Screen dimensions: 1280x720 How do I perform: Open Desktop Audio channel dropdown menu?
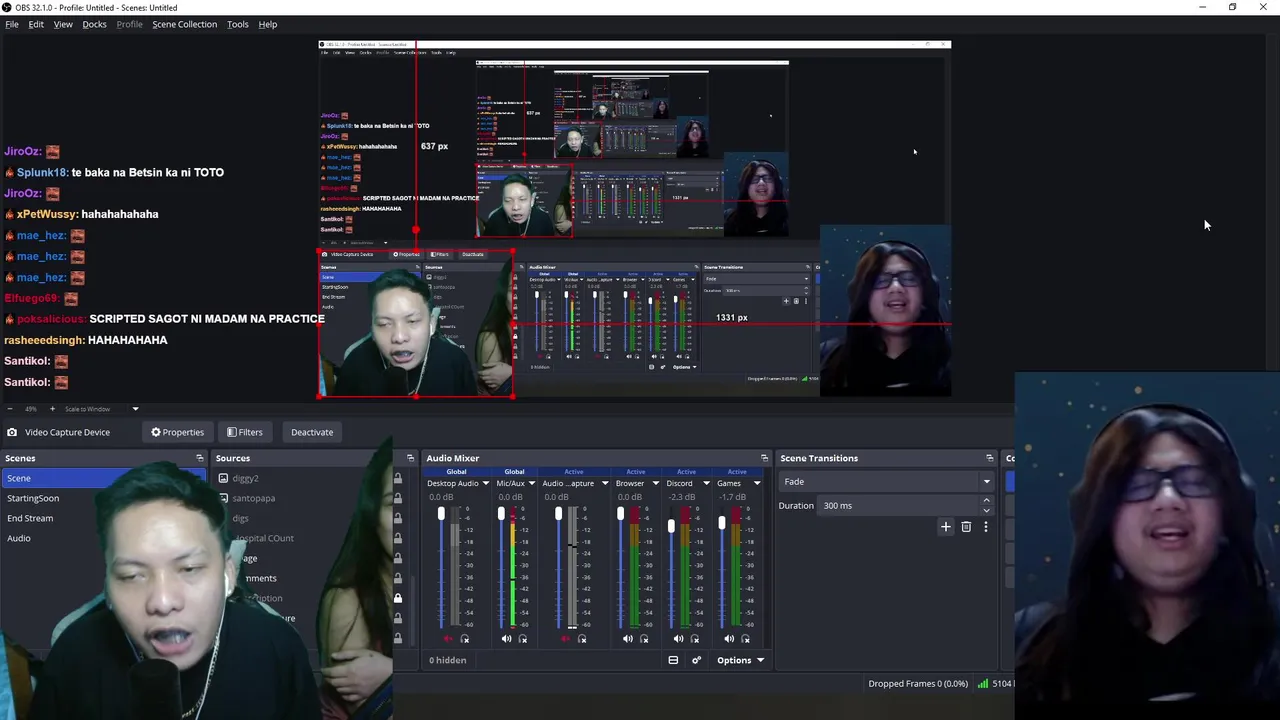[x=485, y=484]
